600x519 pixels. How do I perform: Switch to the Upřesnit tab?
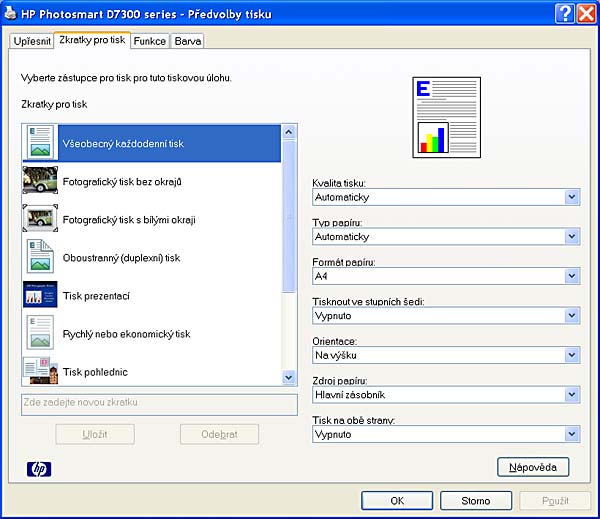32,41
